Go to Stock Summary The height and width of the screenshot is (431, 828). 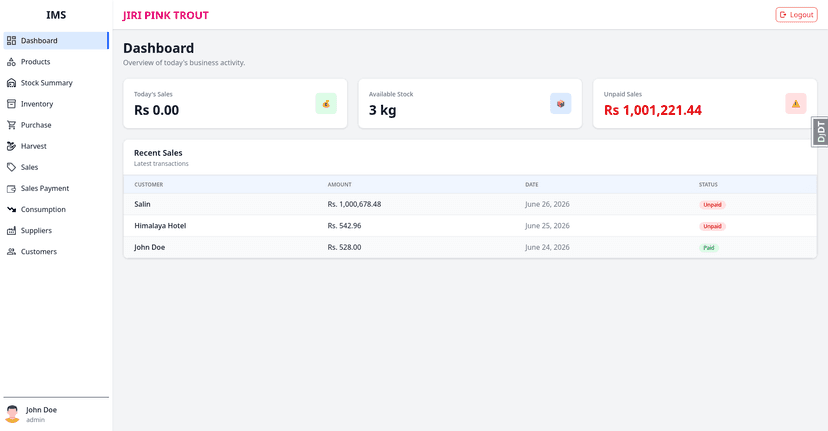[x=56, y=83]
